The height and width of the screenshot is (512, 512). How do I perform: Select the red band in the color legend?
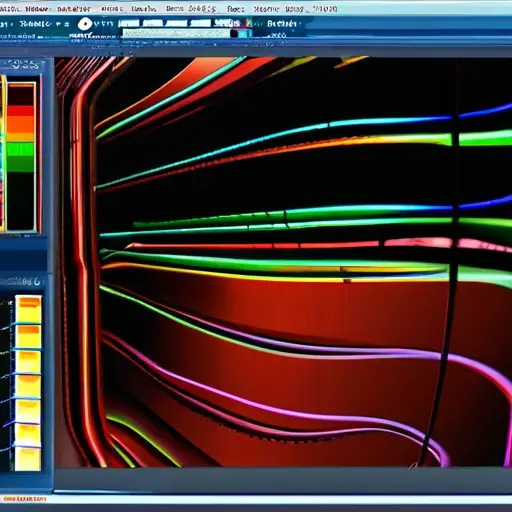[21, 111]
